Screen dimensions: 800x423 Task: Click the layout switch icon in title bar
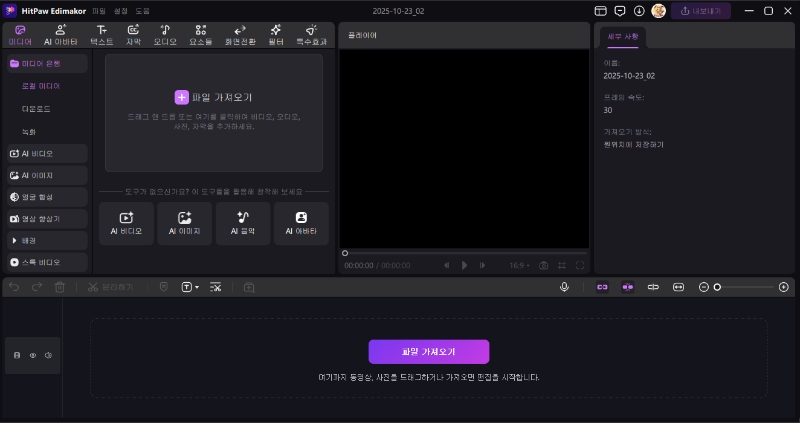coord(601,11)
